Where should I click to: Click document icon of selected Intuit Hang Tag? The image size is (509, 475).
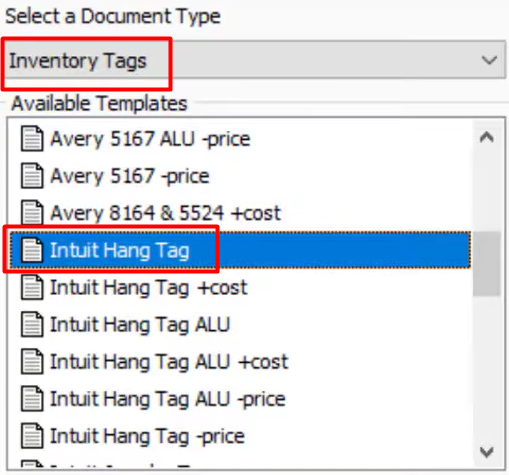pos(32,250)
